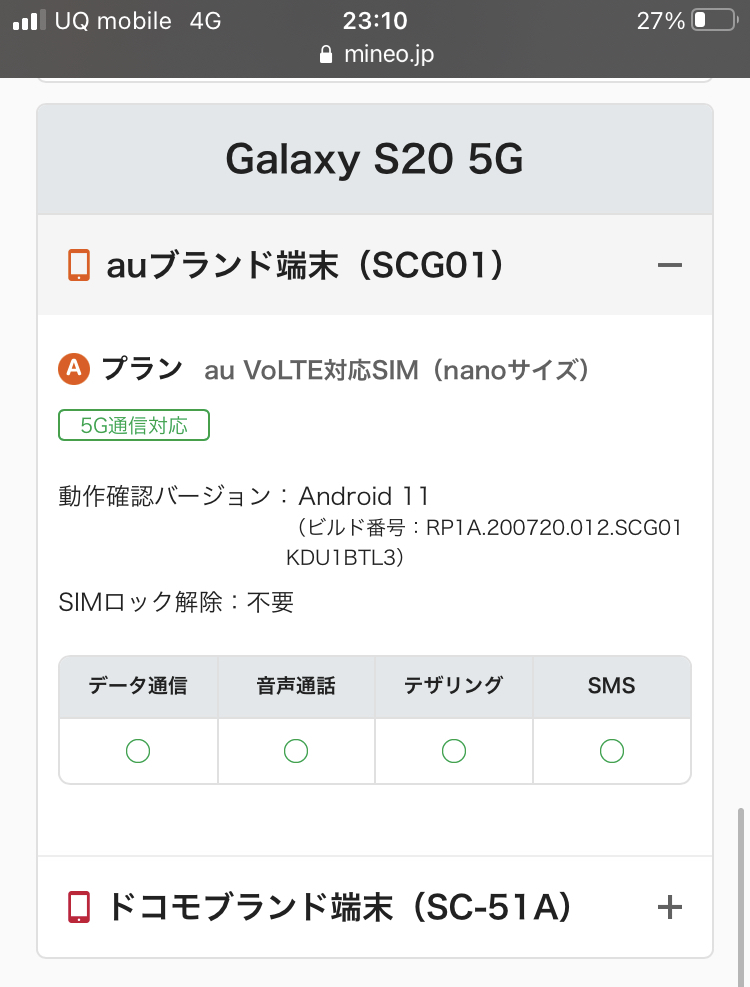Tap the green circle under 音声通話

click(x=296, y=750)
